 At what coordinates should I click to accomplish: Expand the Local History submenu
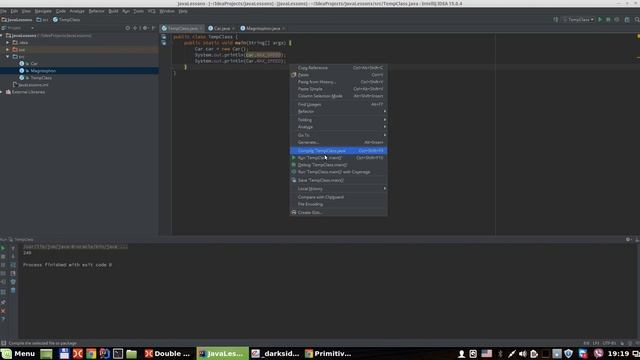coord(338,189)
